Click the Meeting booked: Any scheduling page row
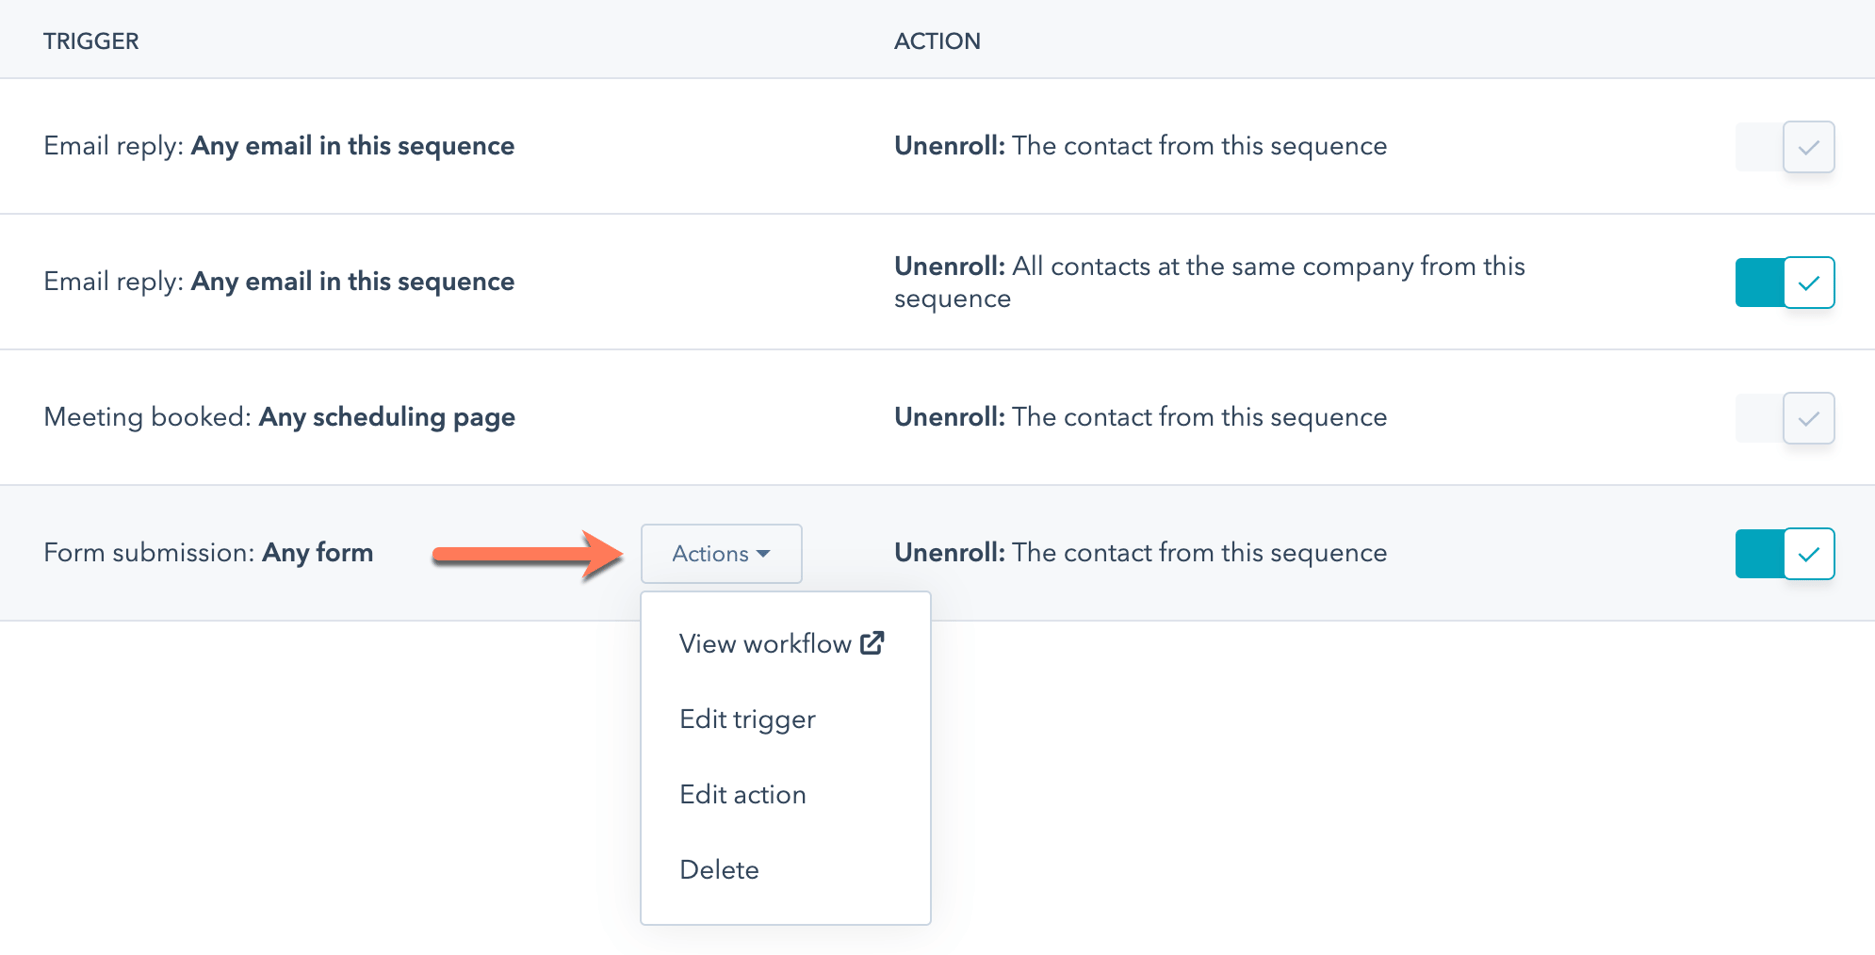 point(278,417)
